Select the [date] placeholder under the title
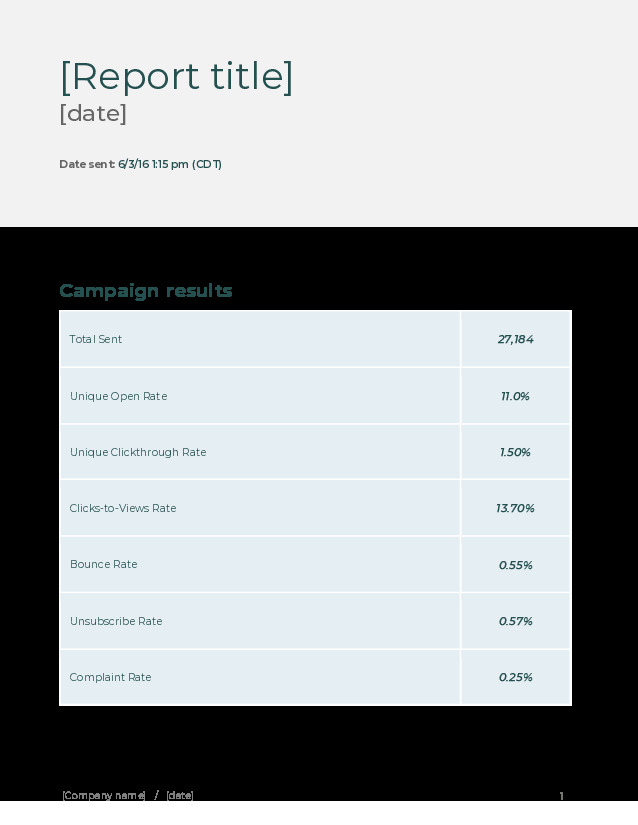The image size is (638, 825). click(93, 114)
